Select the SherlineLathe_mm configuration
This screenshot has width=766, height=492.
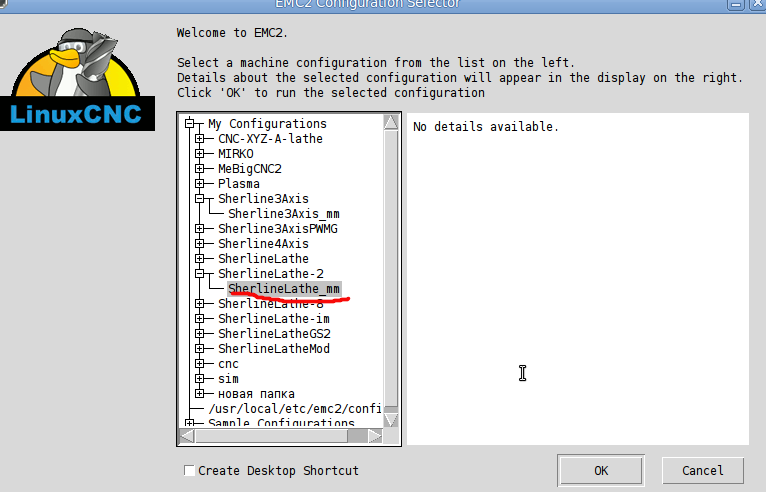tap(284, 289)
